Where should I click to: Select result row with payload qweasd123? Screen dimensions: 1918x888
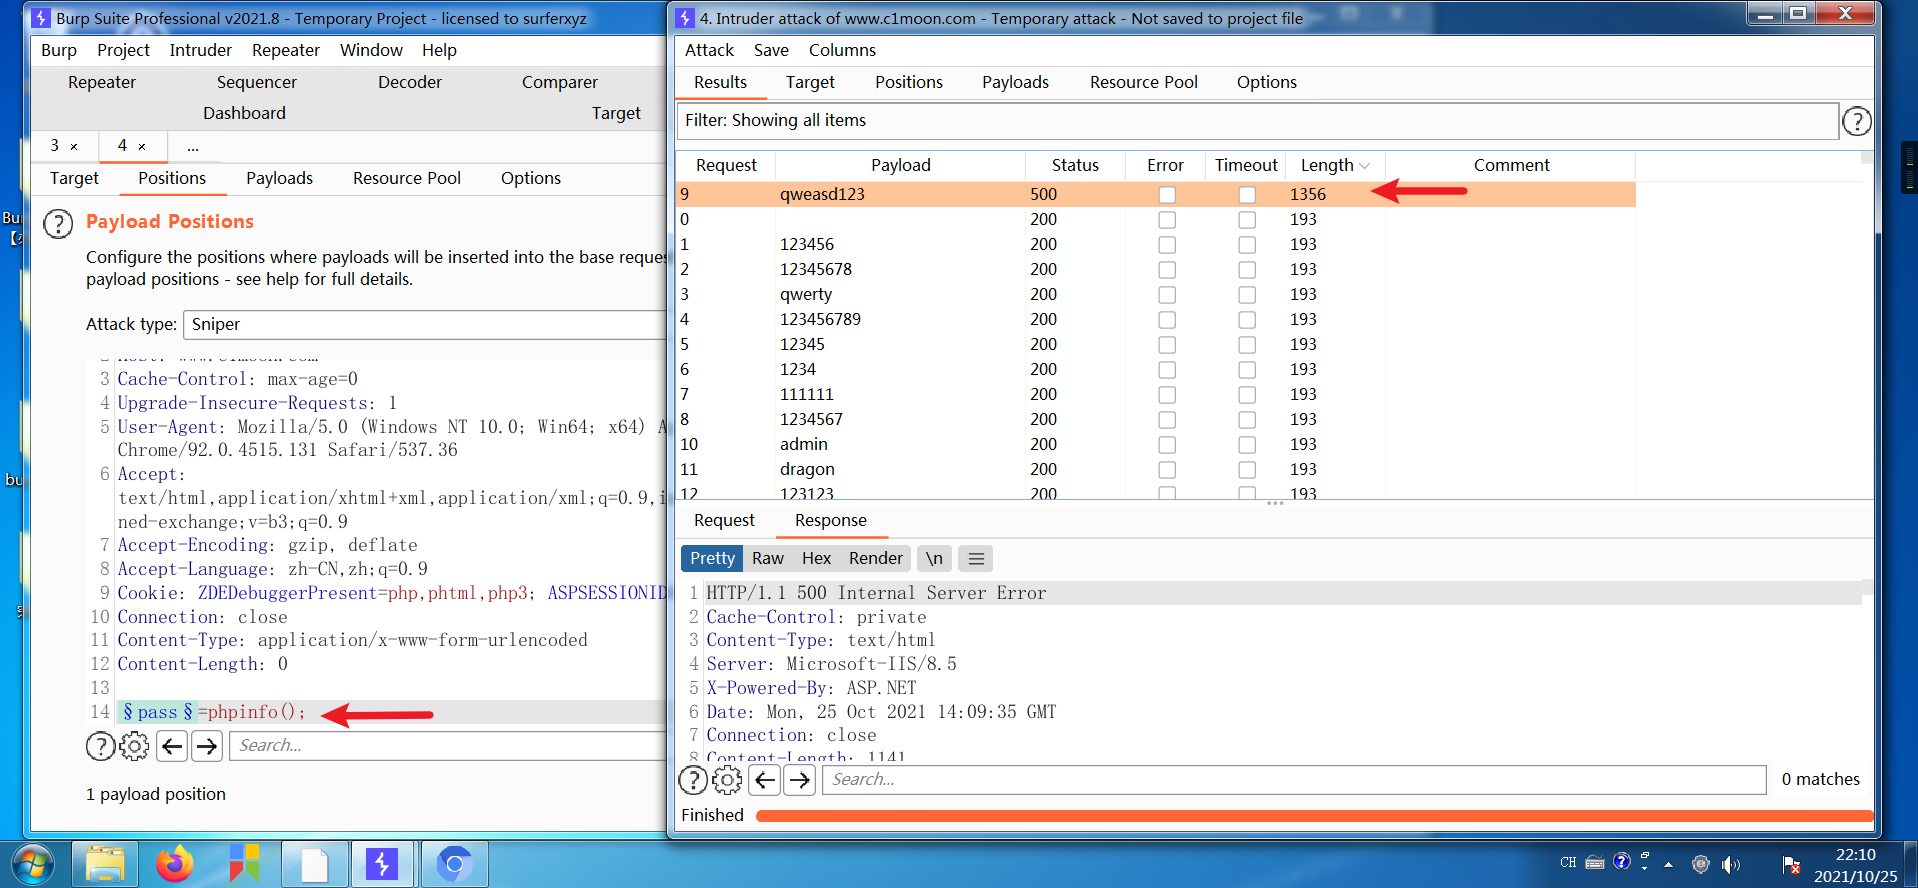[x=1155, y=195]
